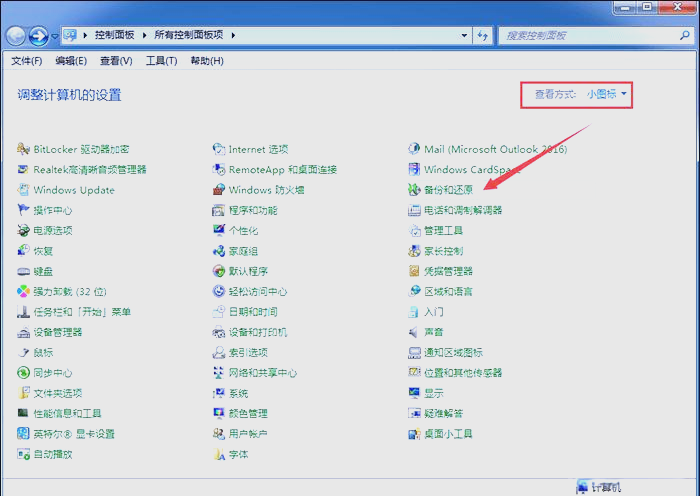
Task: Open the address bar history dropdown
Action: (x=464, y=36)
